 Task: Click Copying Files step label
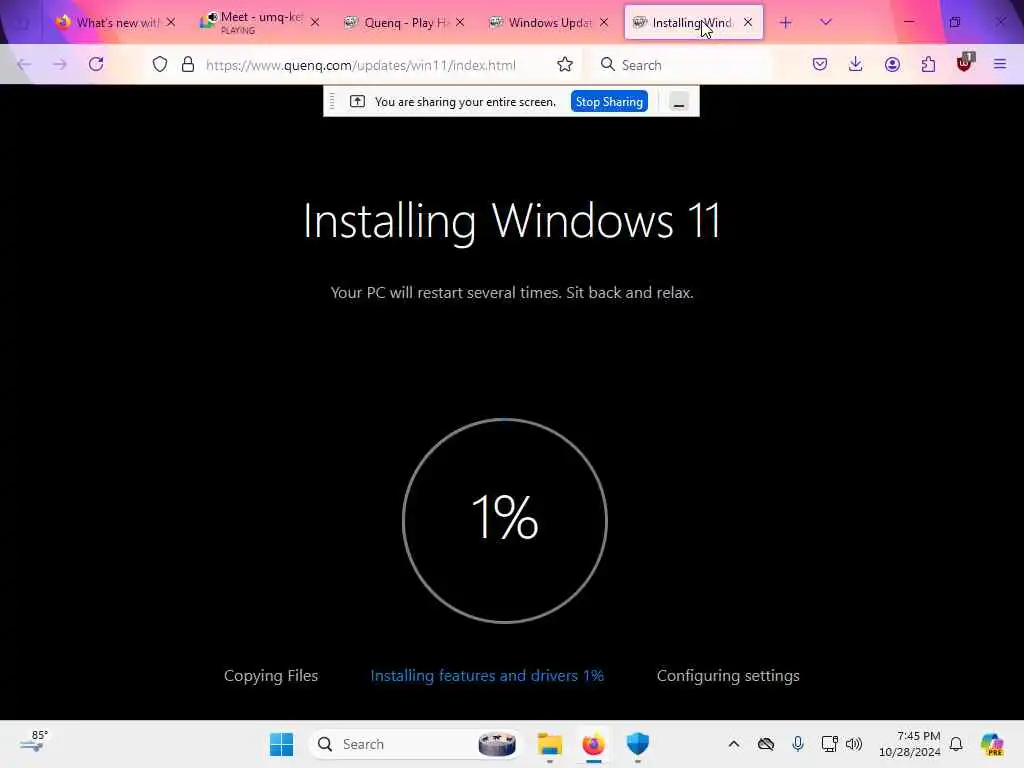pos(270,675)
